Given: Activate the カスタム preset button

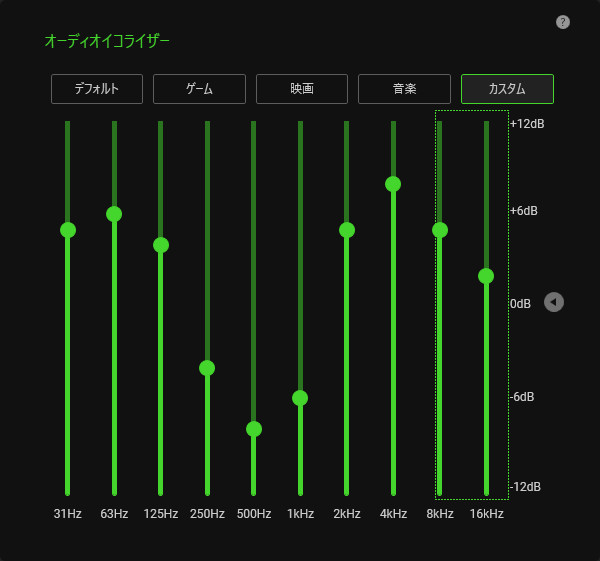Looking at the screenshot, I should pos(507,89).
